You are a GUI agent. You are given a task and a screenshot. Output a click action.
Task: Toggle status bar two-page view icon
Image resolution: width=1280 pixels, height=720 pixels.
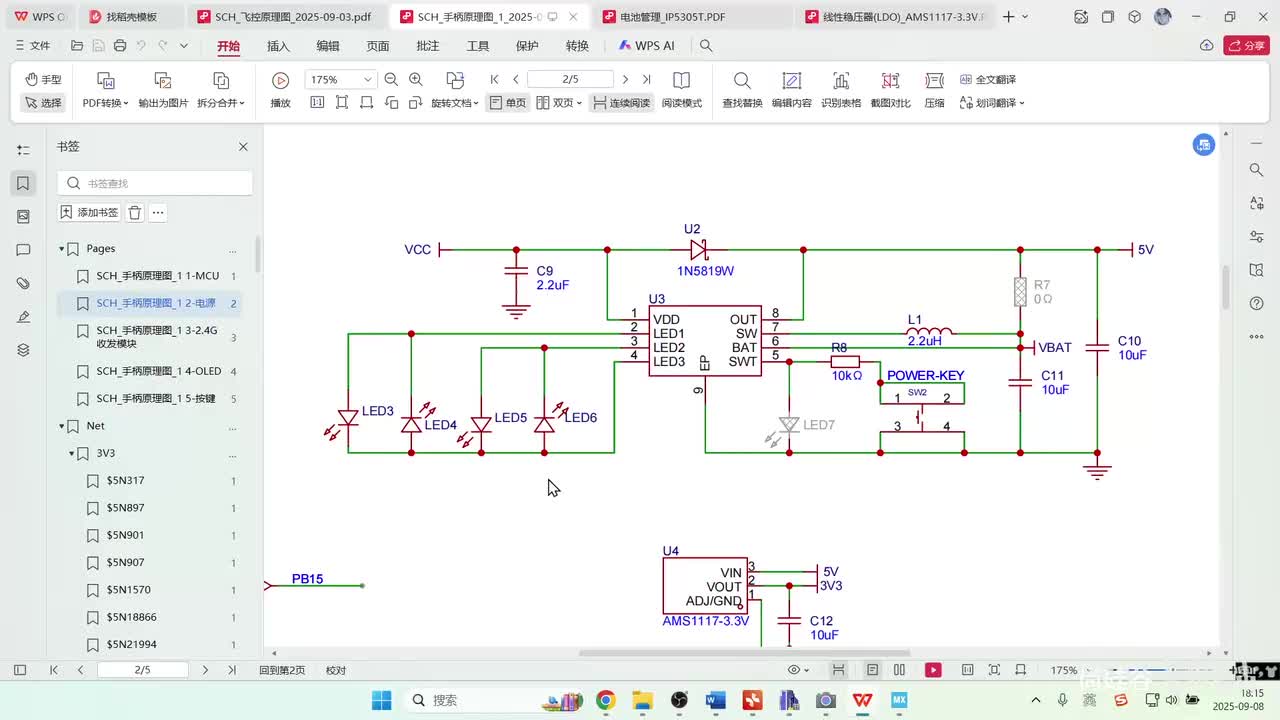(900, 670)
